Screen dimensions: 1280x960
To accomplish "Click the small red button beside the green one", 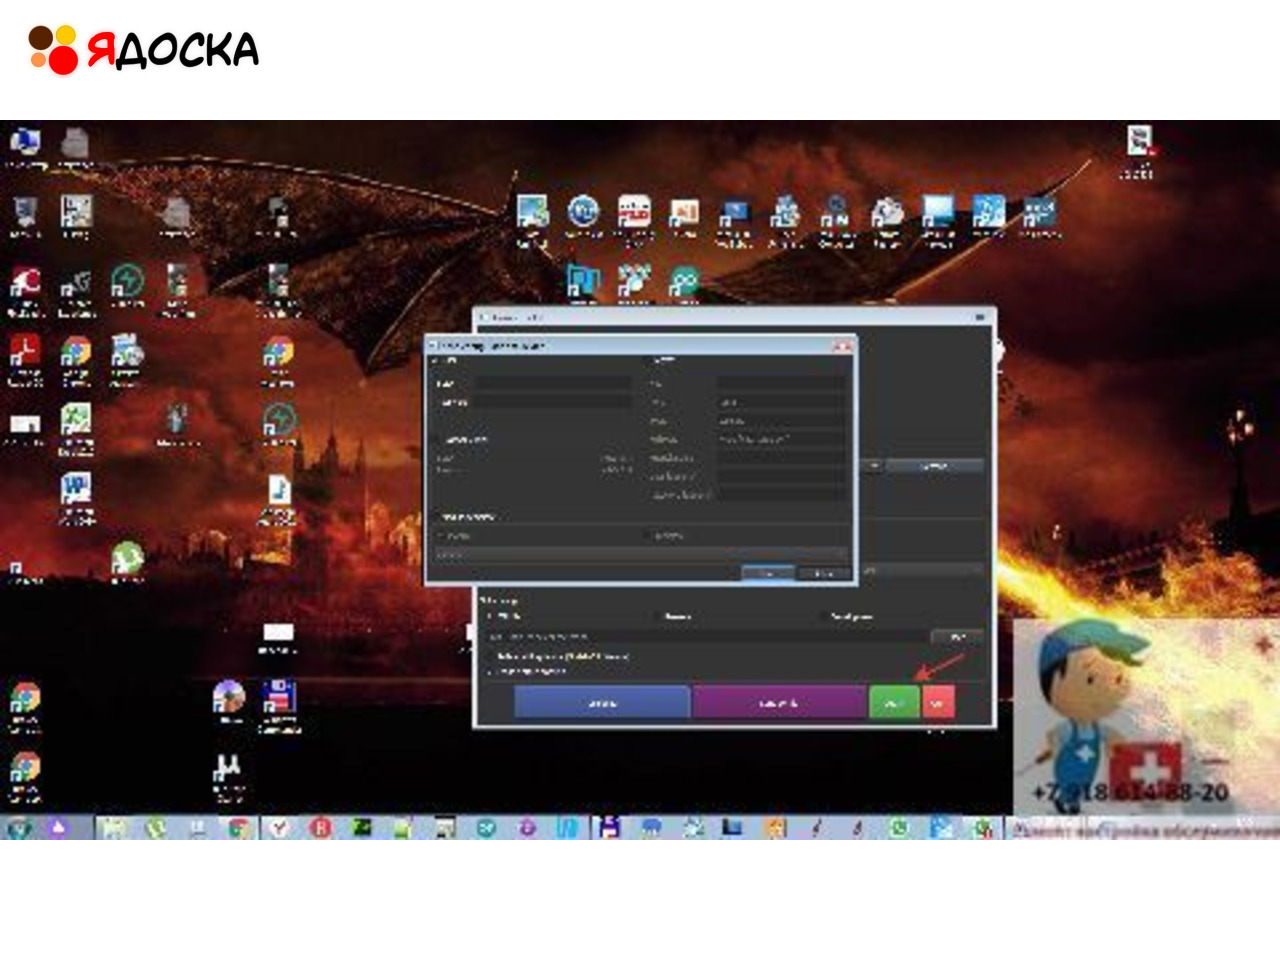I will point(938,703).
